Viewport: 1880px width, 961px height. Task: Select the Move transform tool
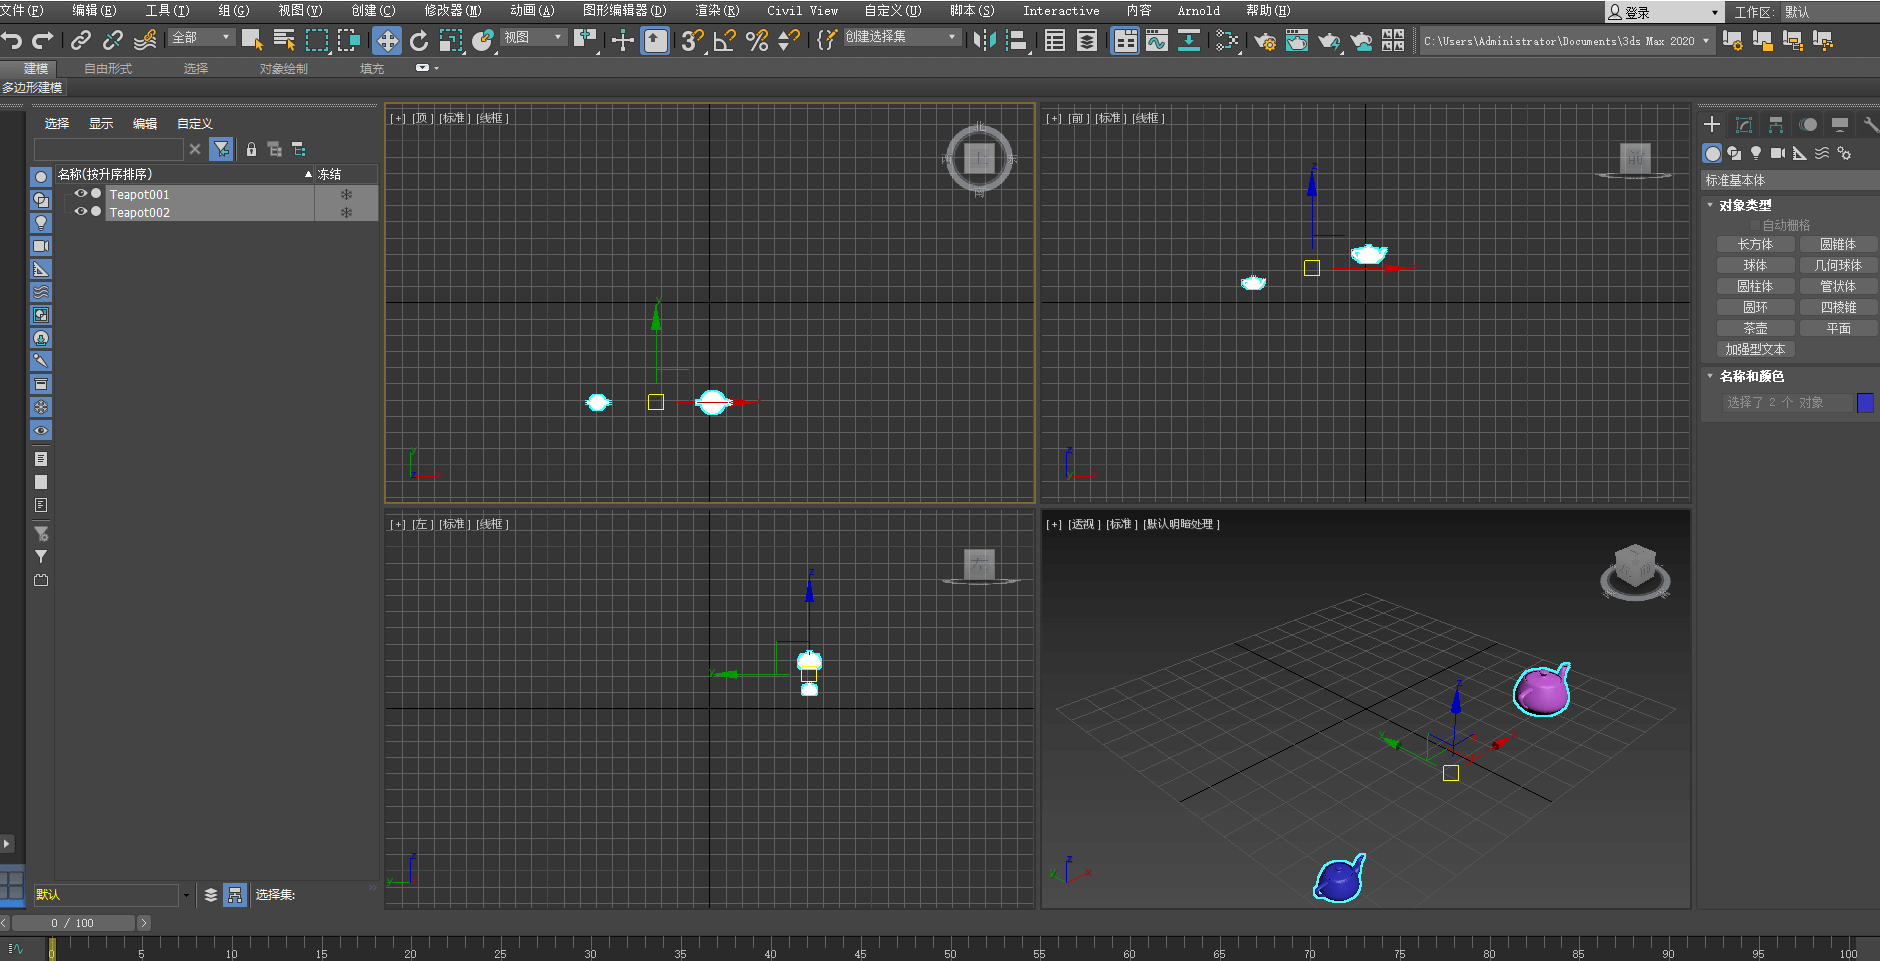tap(387, 41)
